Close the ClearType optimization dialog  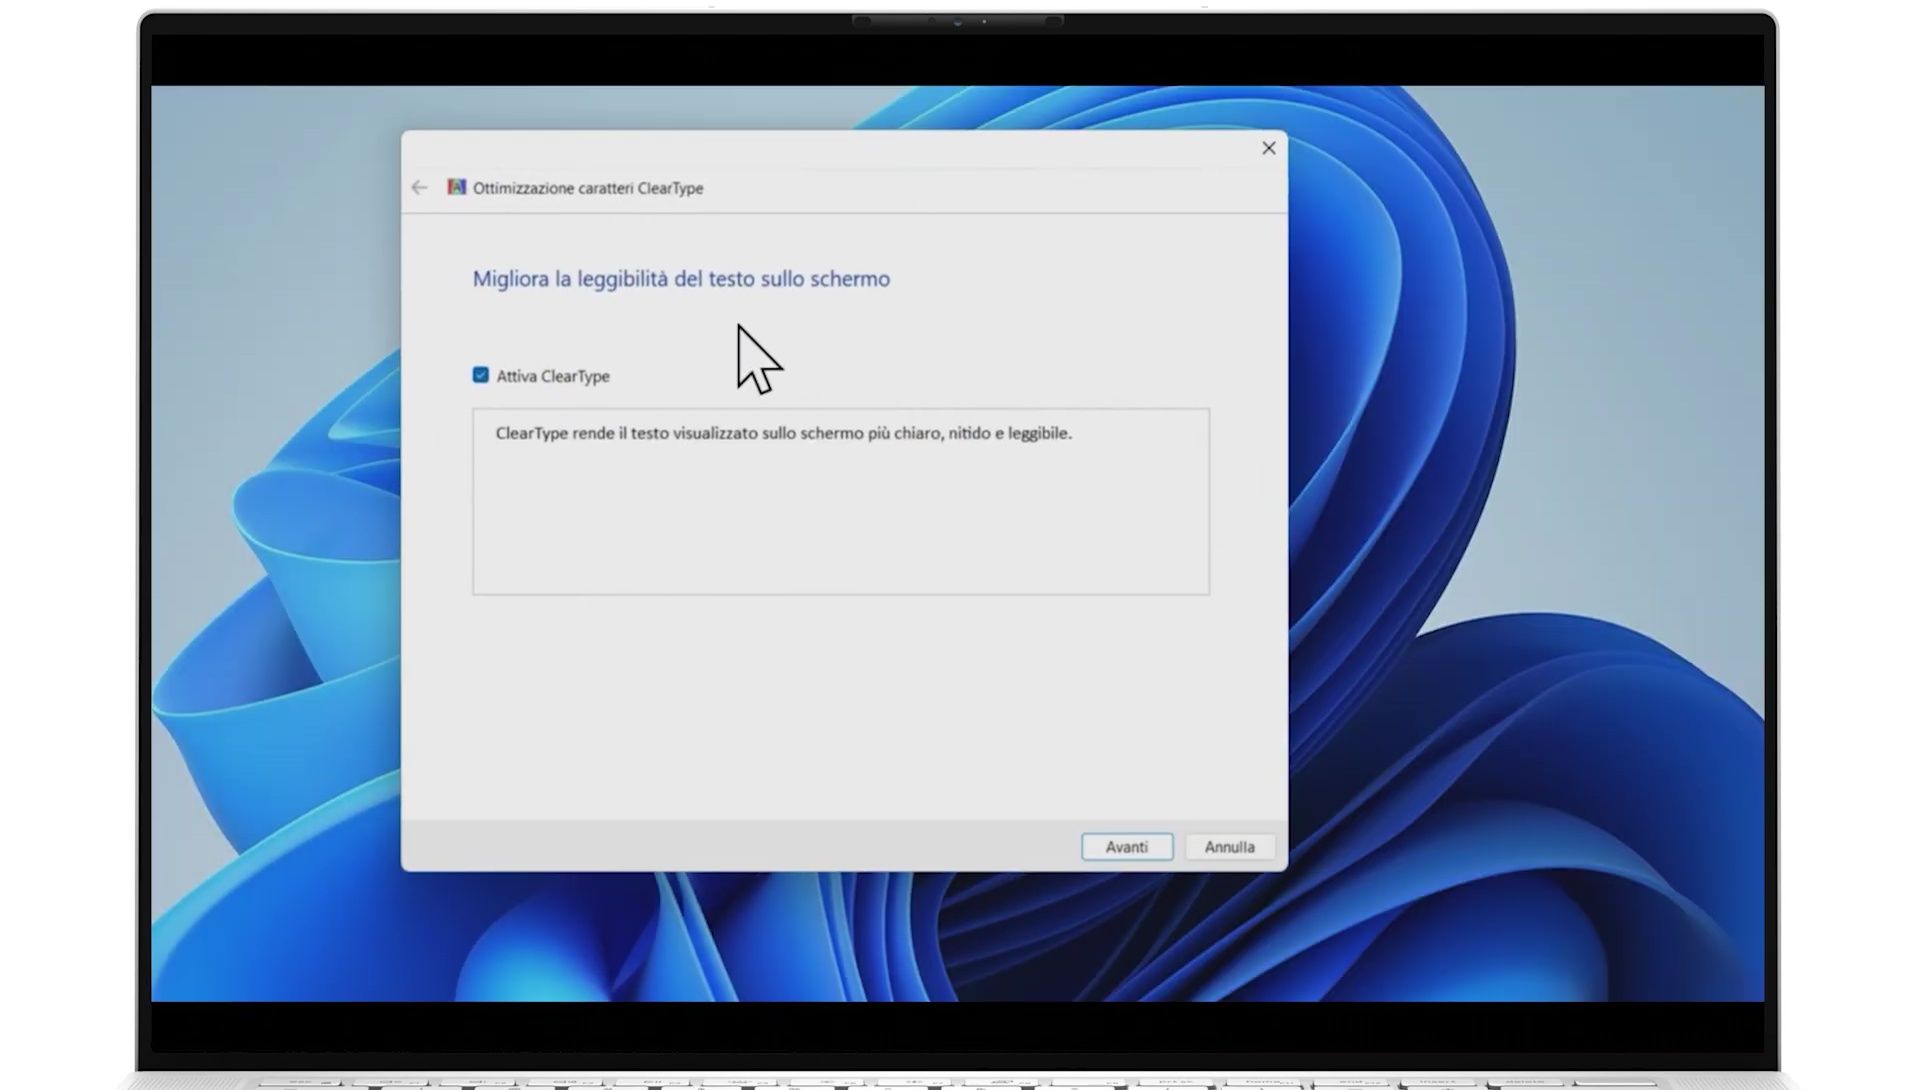pyautogui.click(x=1268, y=148)
